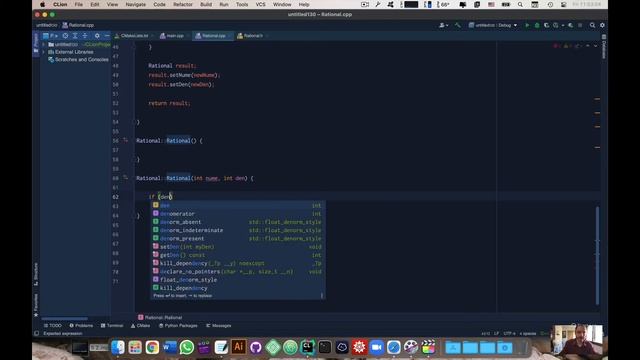640x360 pixels.
Task: Choose 'denorm_present' completion suggestion
Action: (x=238, y=238)
